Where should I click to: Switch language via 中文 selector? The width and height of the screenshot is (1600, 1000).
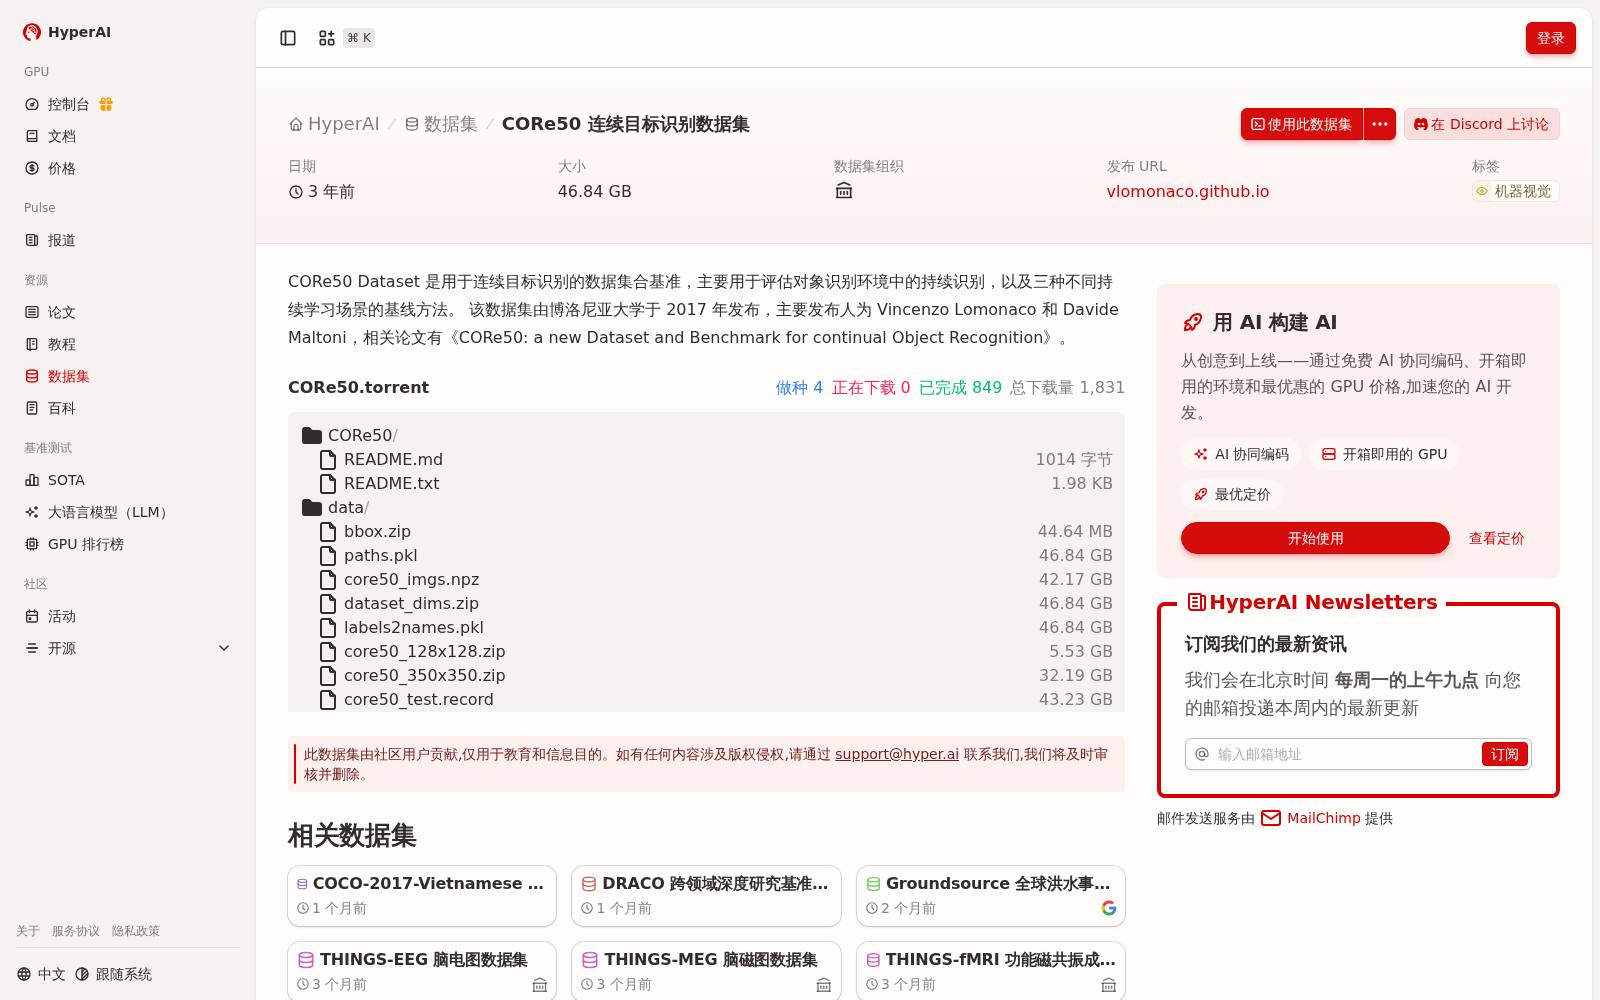click(41, 974)
